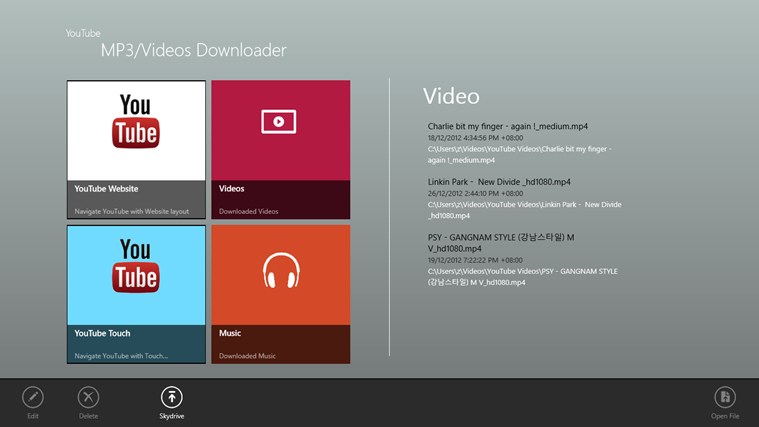Click the Downloaded Videos subtitle
759x427 pixels.
[249, 211]
